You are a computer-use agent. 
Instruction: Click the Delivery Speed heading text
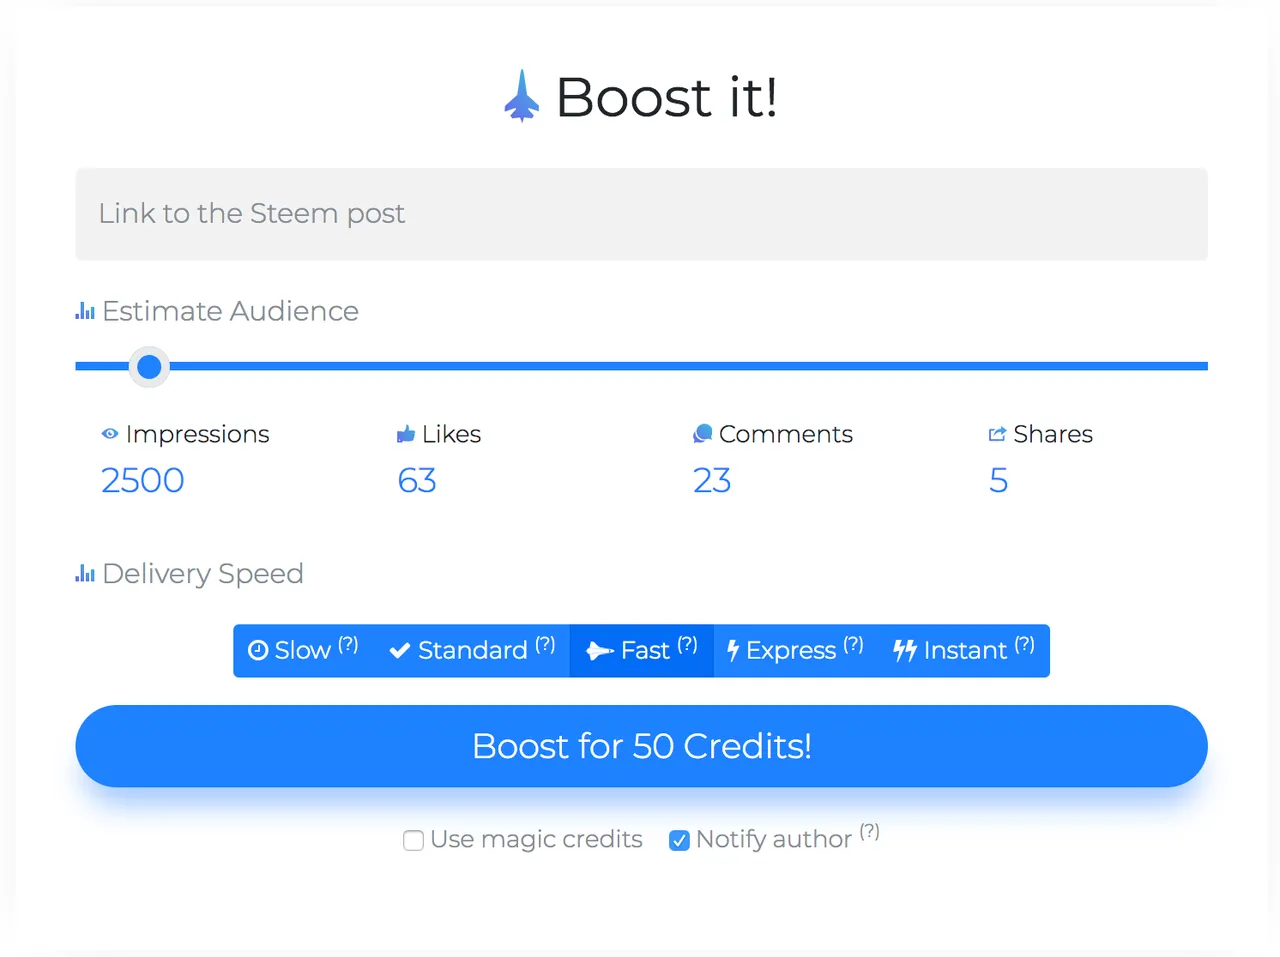click(203, 574)
